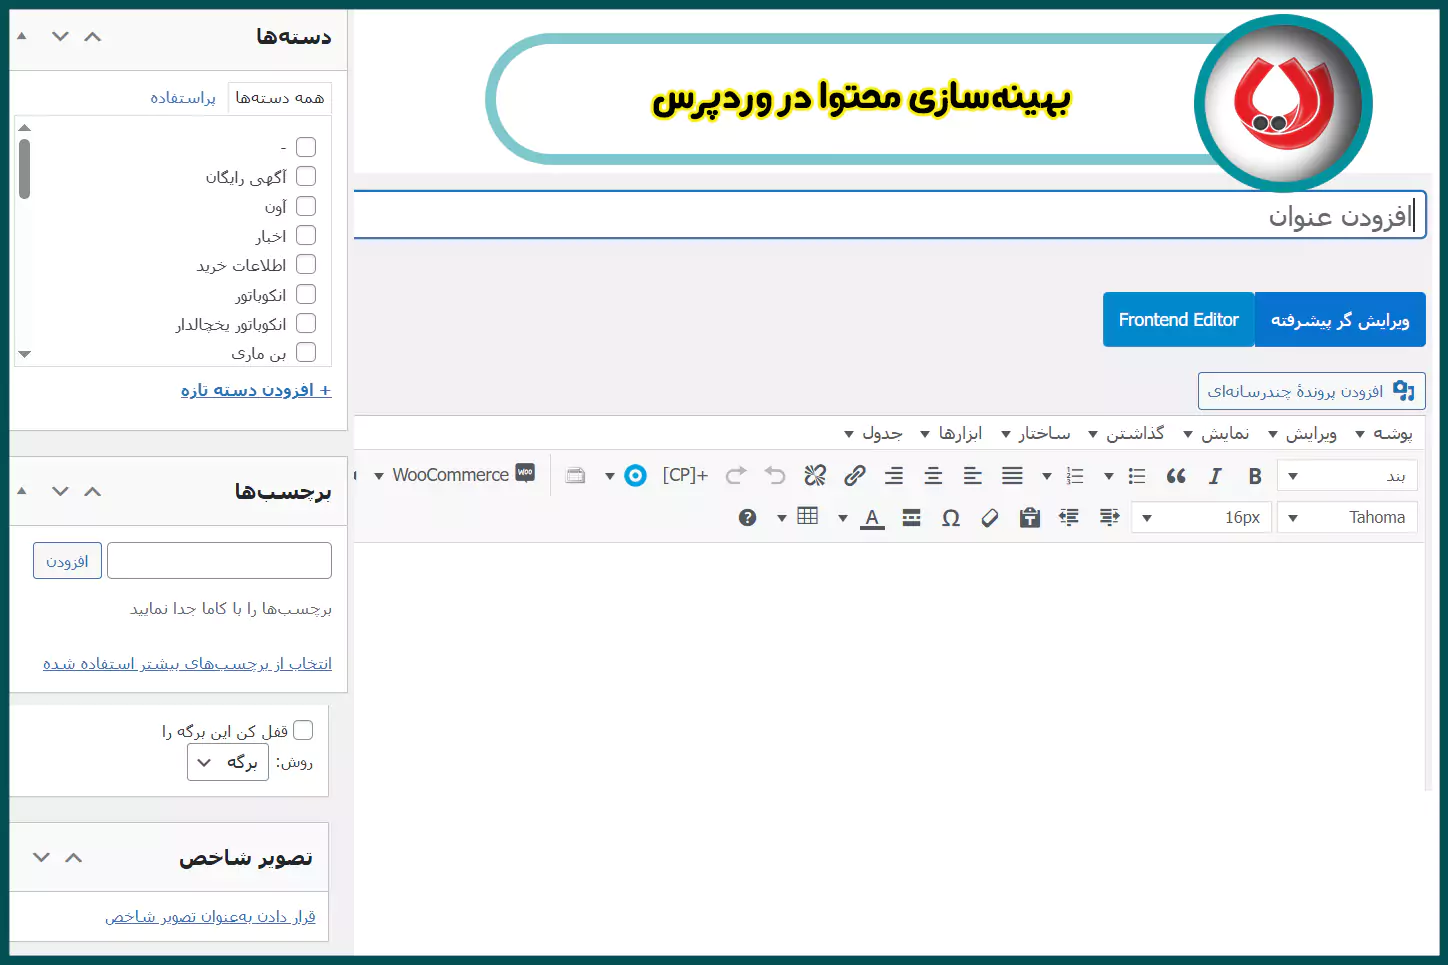Open the text color picker
The width and height of the screenshot is (1448, 965).
click(872, 517)
